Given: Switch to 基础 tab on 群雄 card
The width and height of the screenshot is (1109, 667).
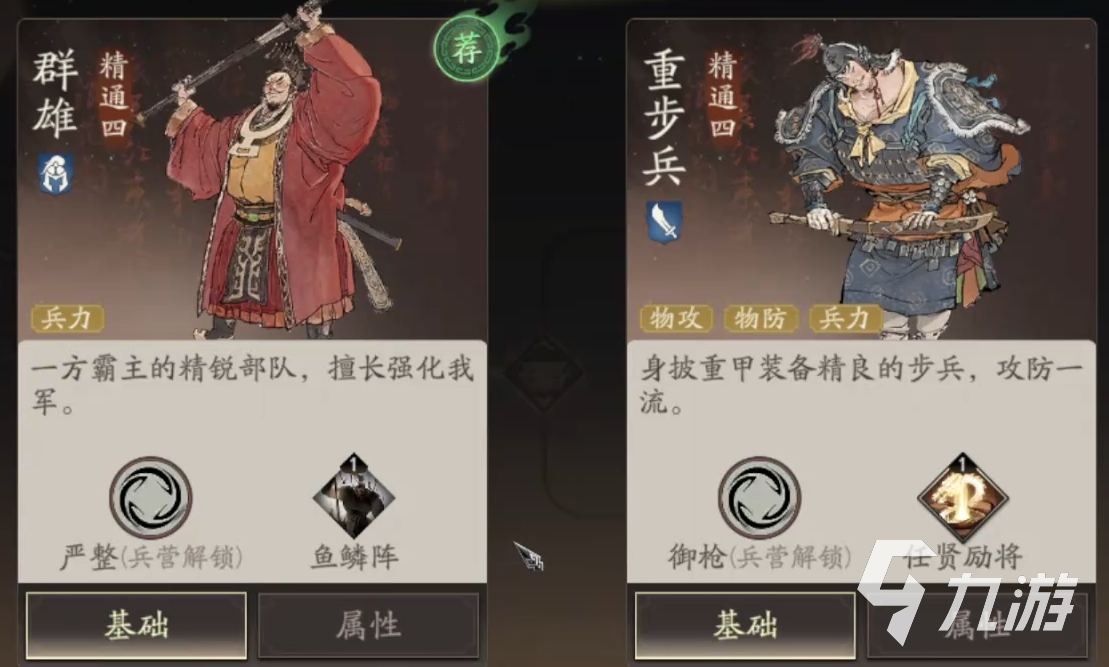Looking at the screenshot, I should 137,626.
